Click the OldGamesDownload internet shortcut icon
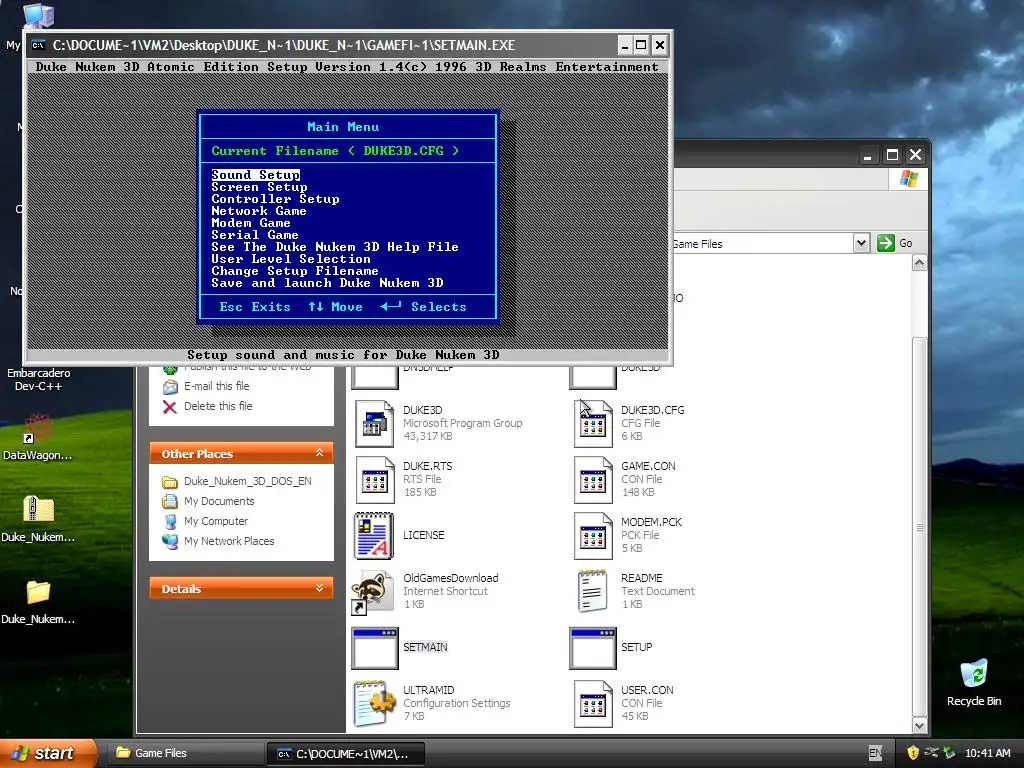This screenshot has height=768, width=1024. pos(373,592)
